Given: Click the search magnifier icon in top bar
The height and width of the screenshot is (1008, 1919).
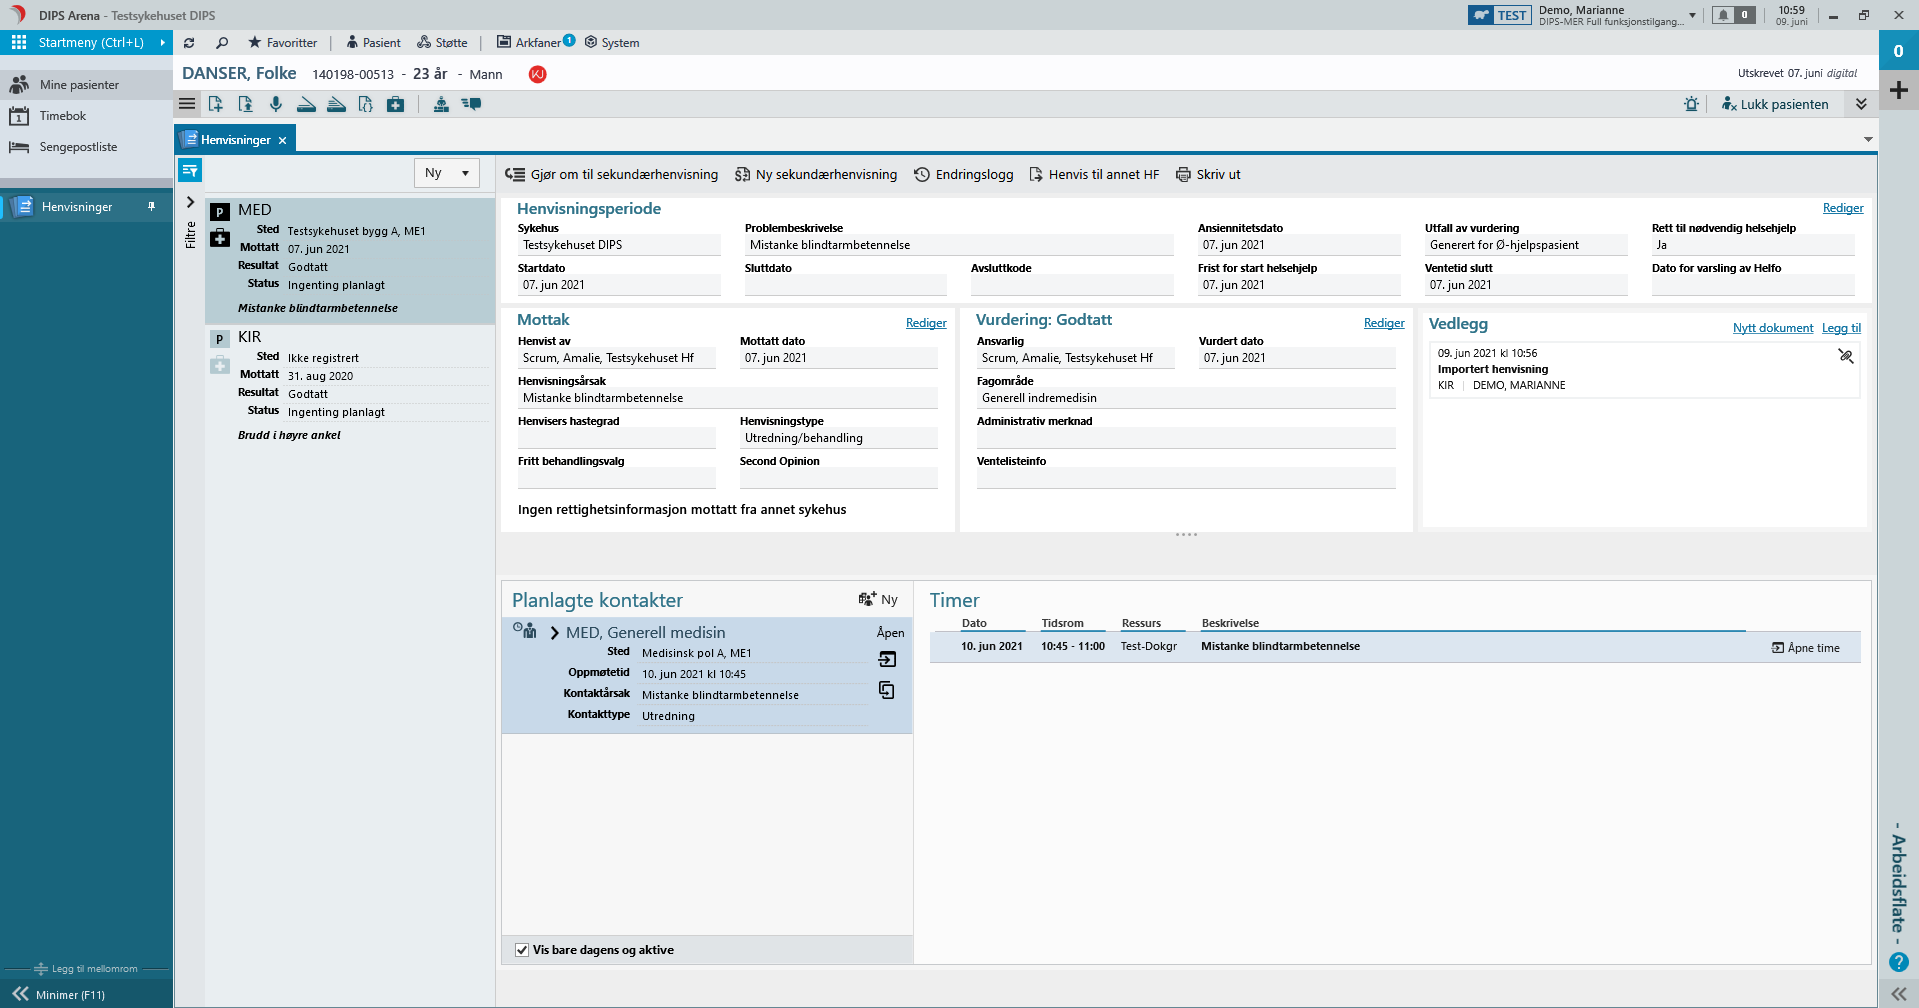Looking at the screenshot, I should click(222, 43).
